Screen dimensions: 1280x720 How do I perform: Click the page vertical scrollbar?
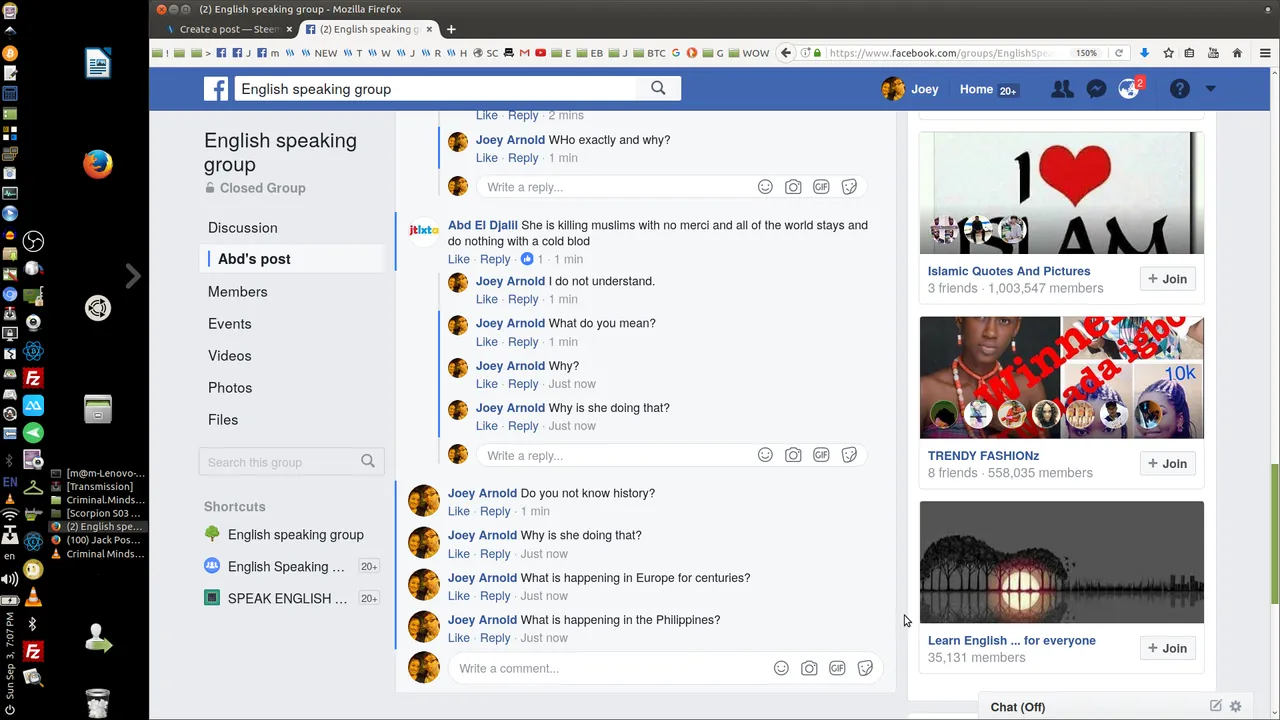(x=1273, y=535)
